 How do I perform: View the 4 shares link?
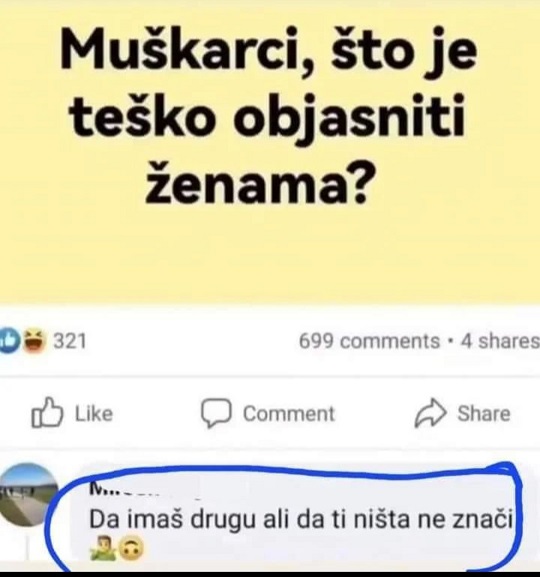[x=500, y=341]
